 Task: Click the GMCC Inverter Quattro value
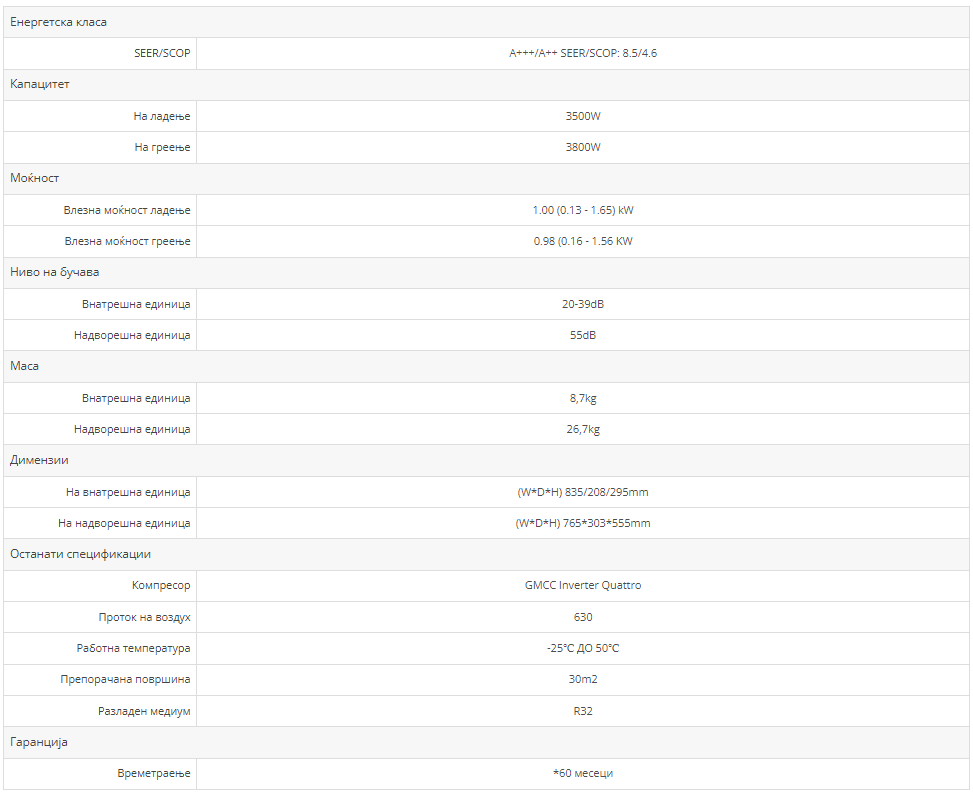point(583,585)
